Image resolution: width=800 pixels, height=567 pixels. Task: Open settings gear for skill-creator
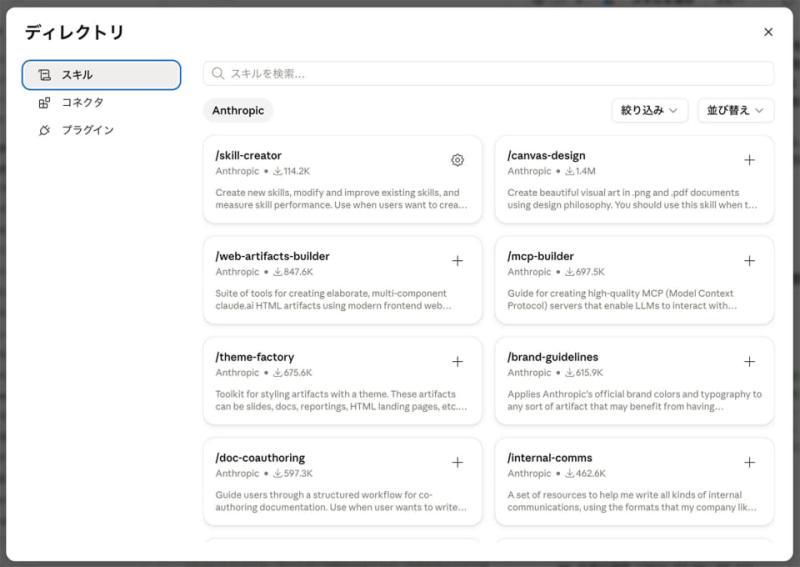[x=457, y=160]
